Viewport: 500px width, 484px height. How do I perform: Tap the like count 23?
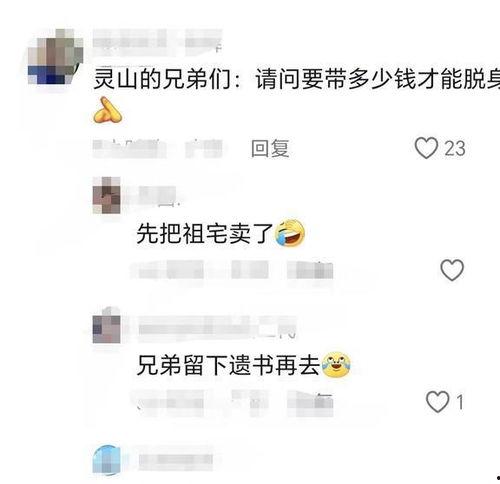(x=454, y=148)
